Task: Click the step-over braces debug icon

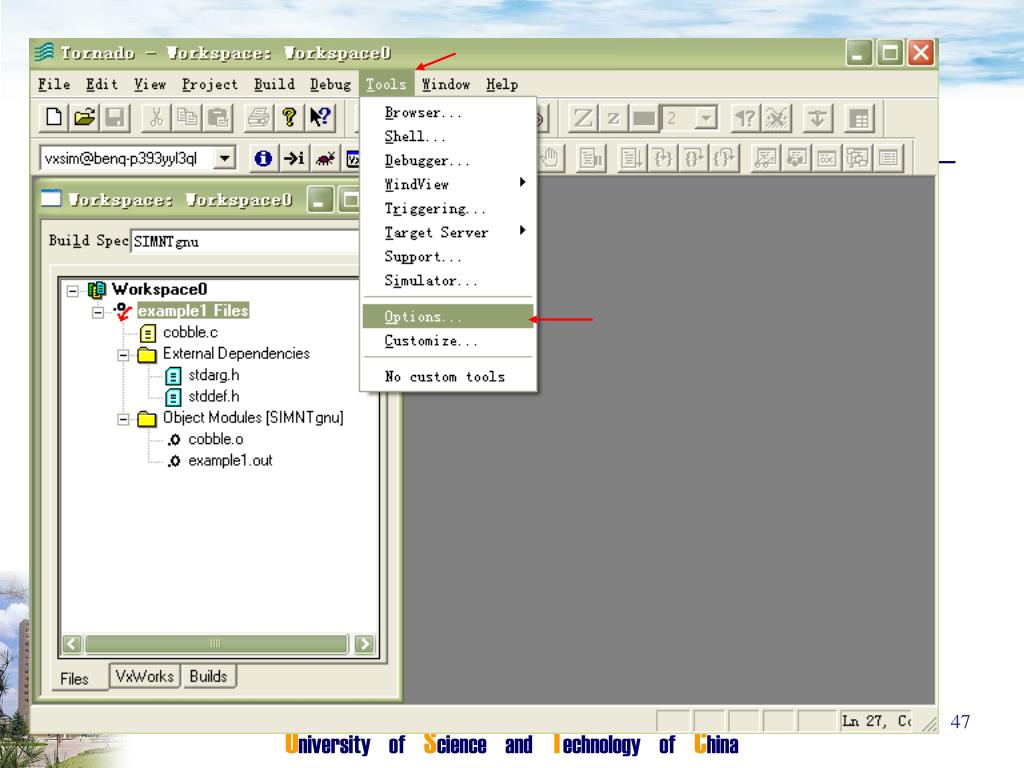Action: [x=694, y=158]
